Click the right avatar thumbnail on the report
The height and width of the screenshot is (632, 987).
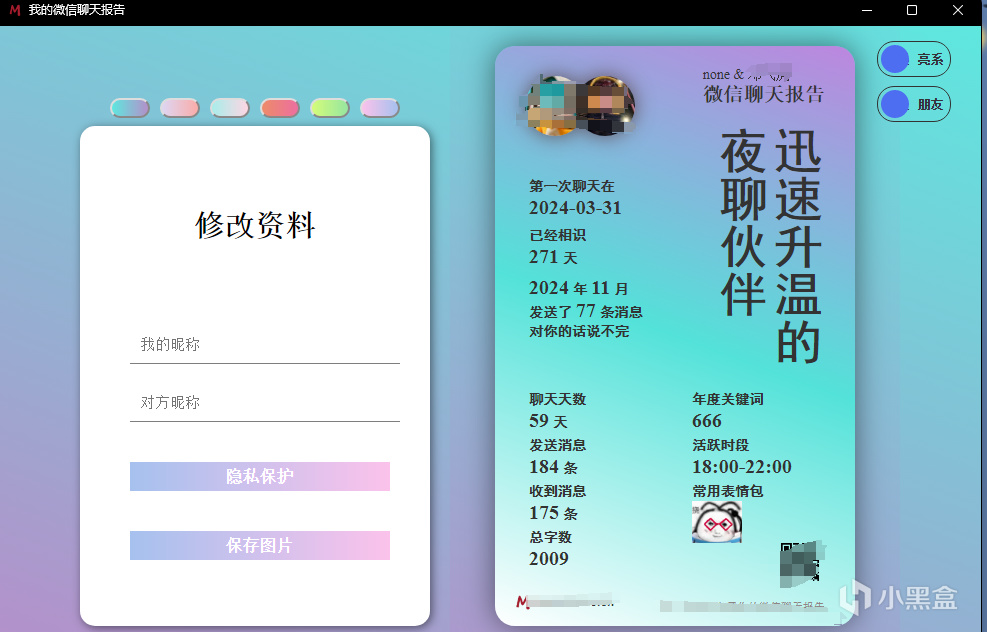pos(608,102)
